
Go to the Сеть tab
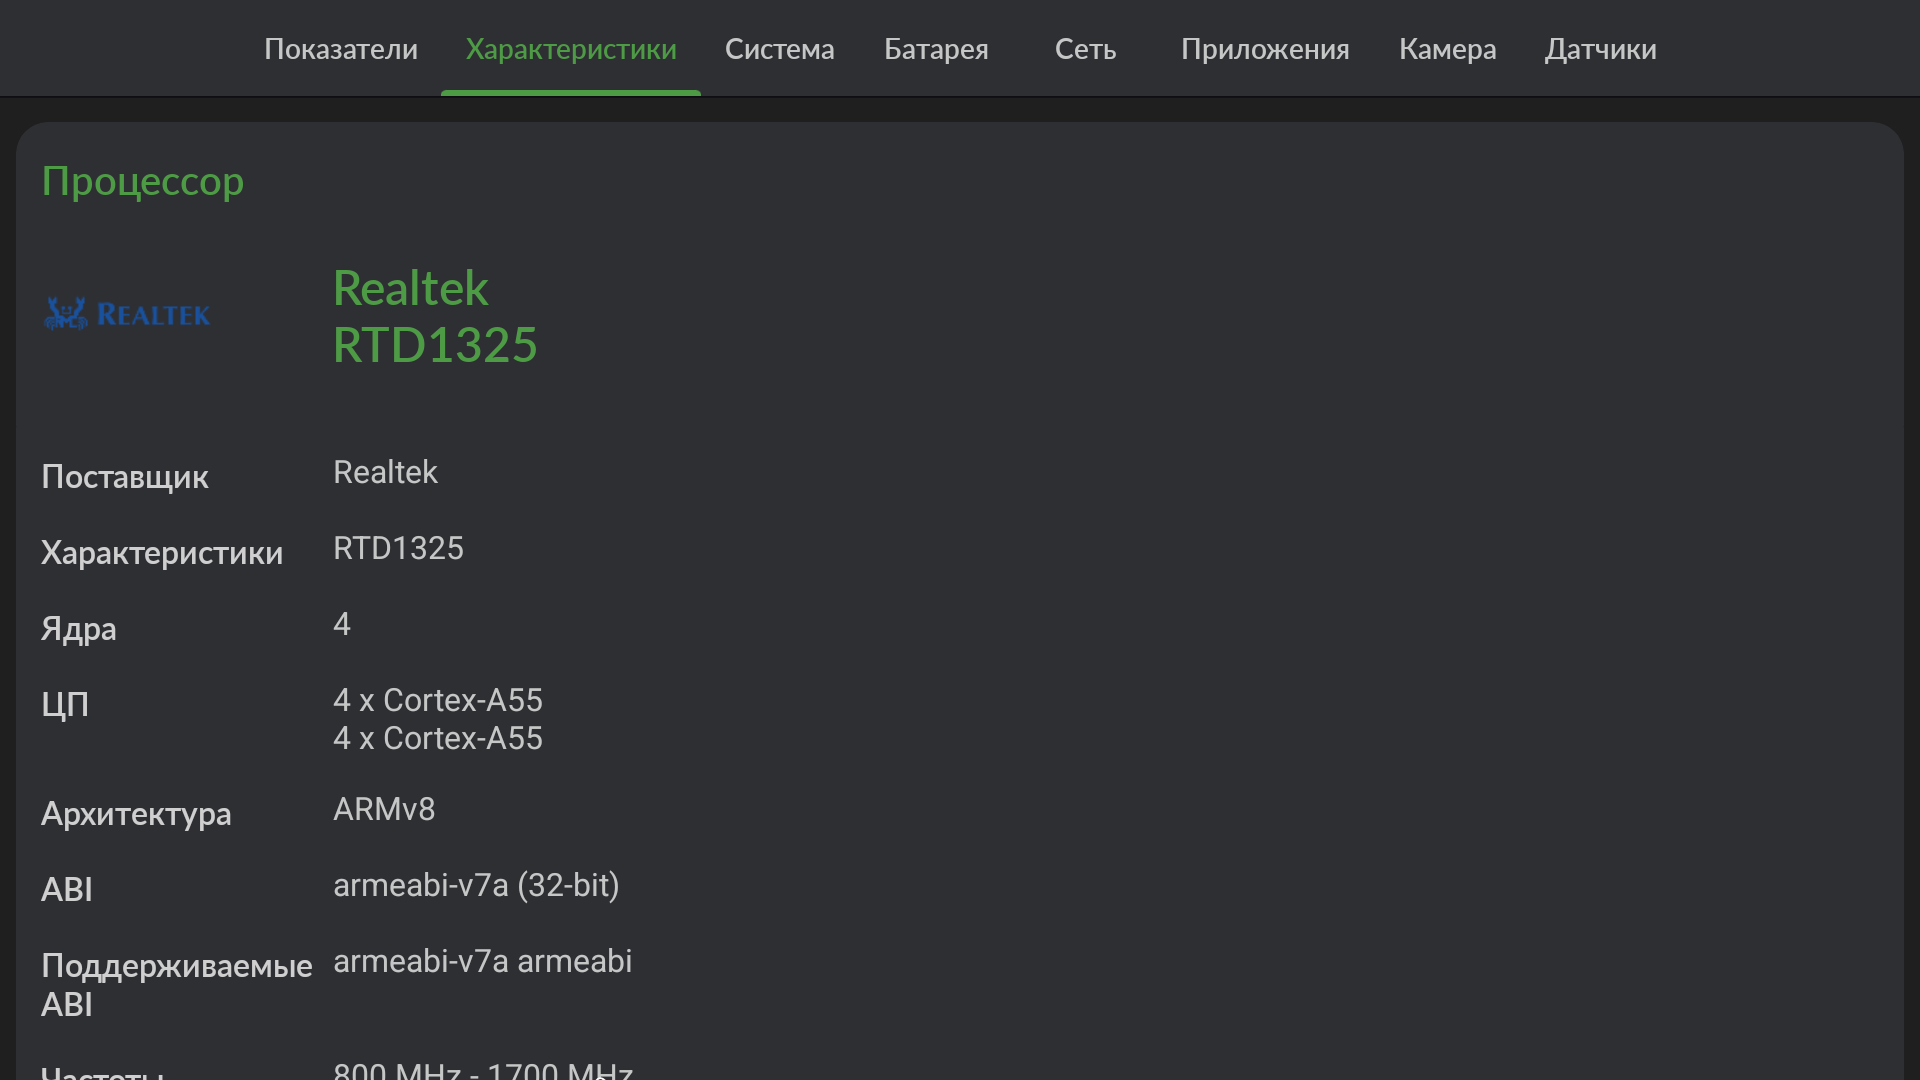pos(1085,49)
